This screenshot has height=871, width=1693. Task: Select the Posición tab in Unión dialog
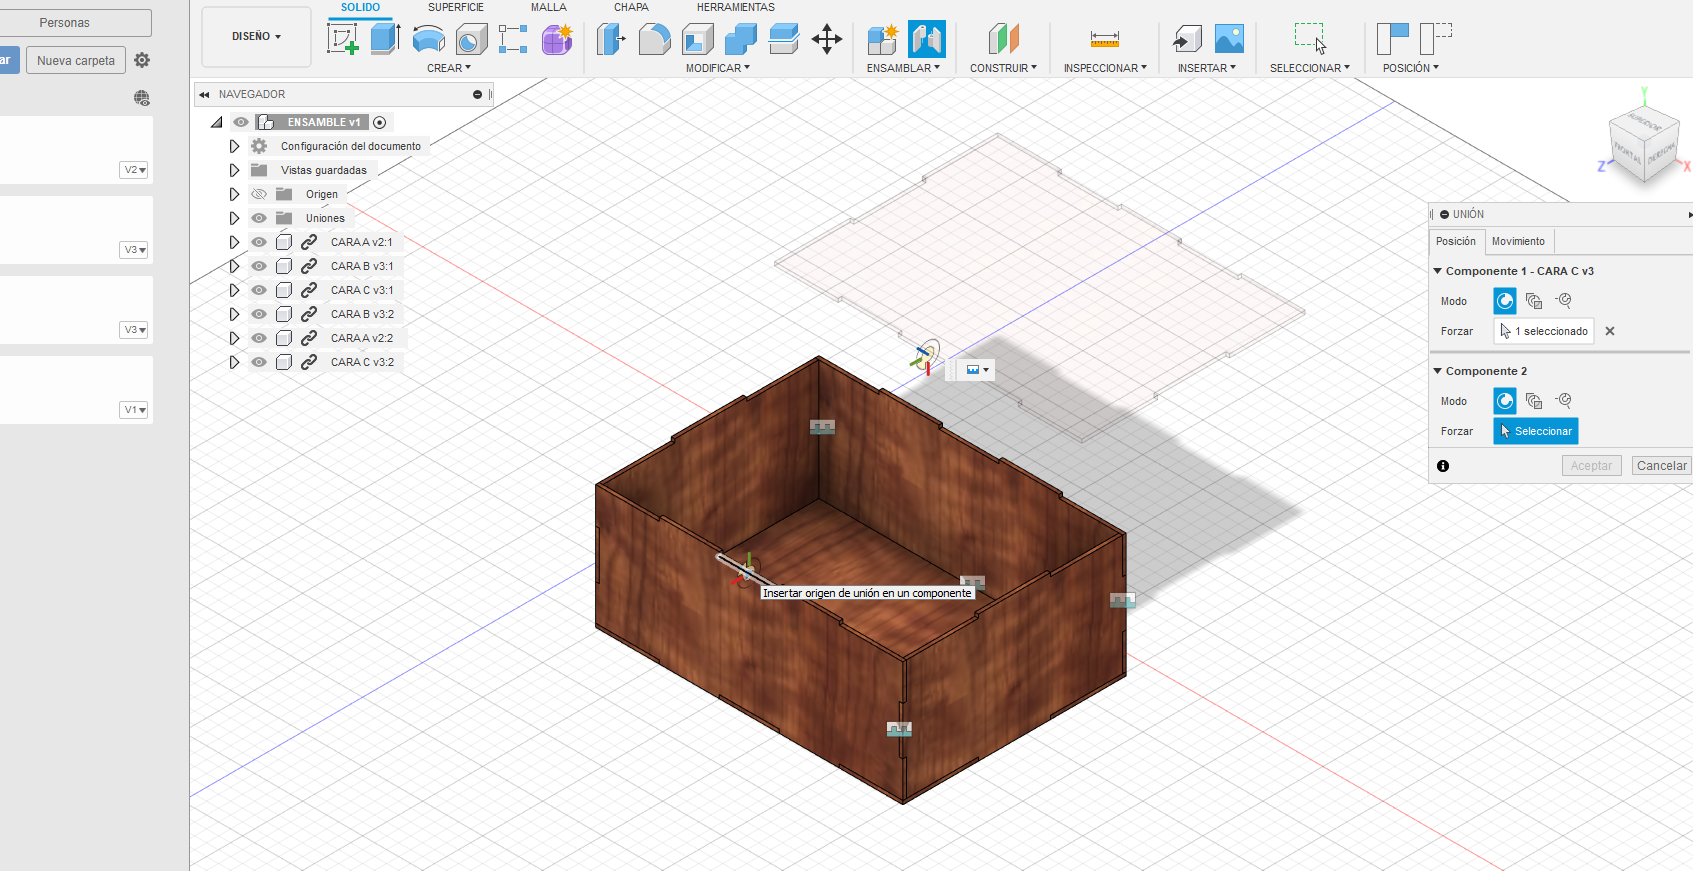pyautogui.click(x=1456, y=241)
